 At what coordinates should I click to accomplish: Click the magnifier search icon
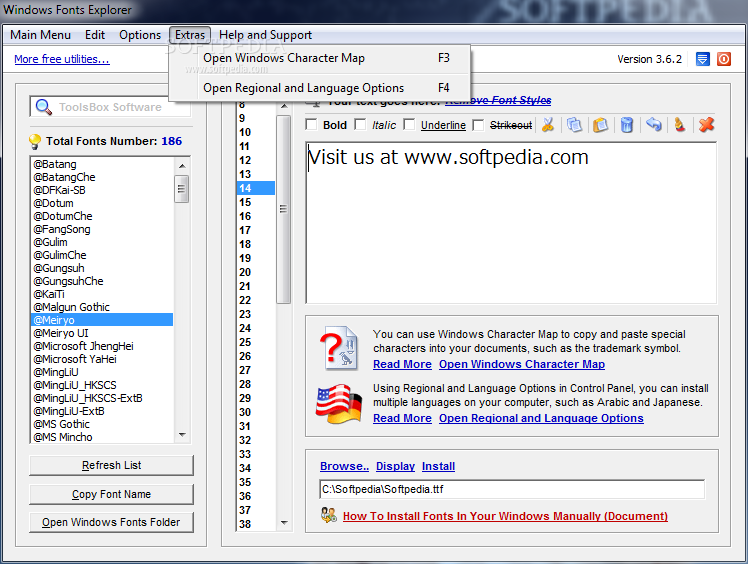tap(43, 107)
